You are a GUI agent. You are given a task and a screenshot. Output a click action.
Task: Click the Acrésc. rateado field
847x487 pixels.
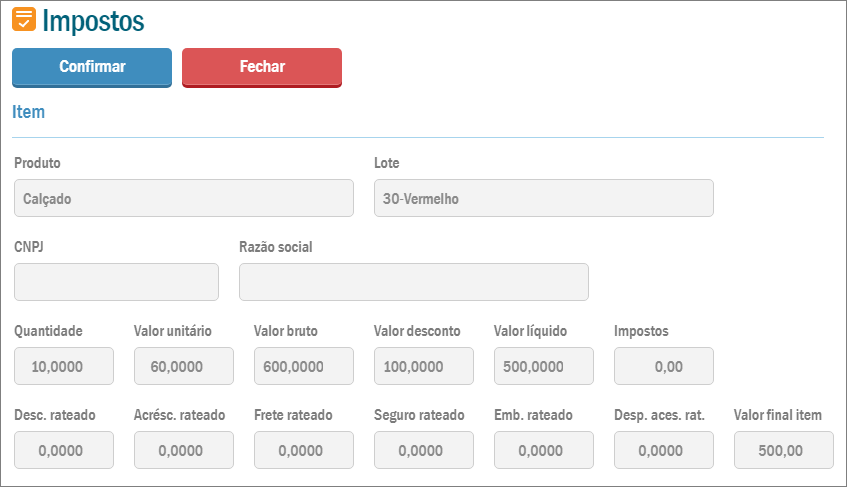click(184, 450)
